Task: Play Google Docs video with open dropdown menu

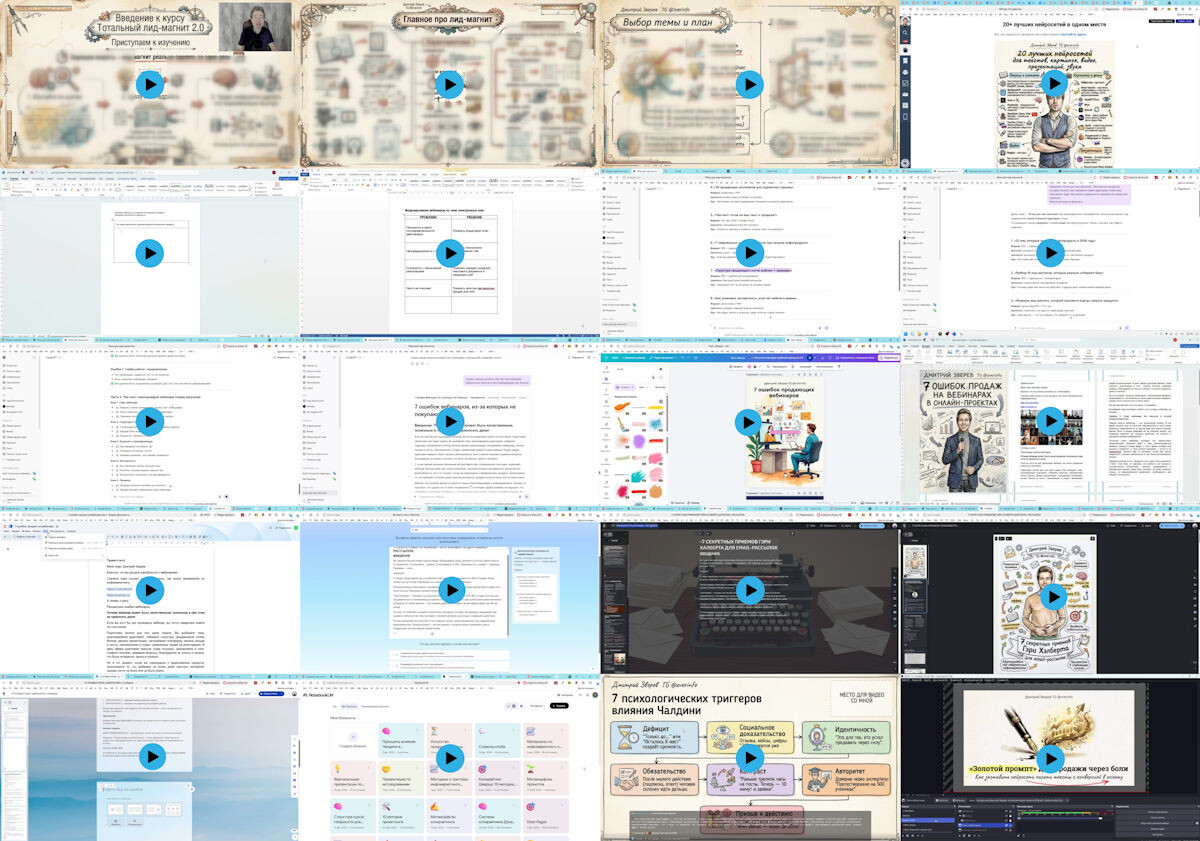Action: pos(150,589)
